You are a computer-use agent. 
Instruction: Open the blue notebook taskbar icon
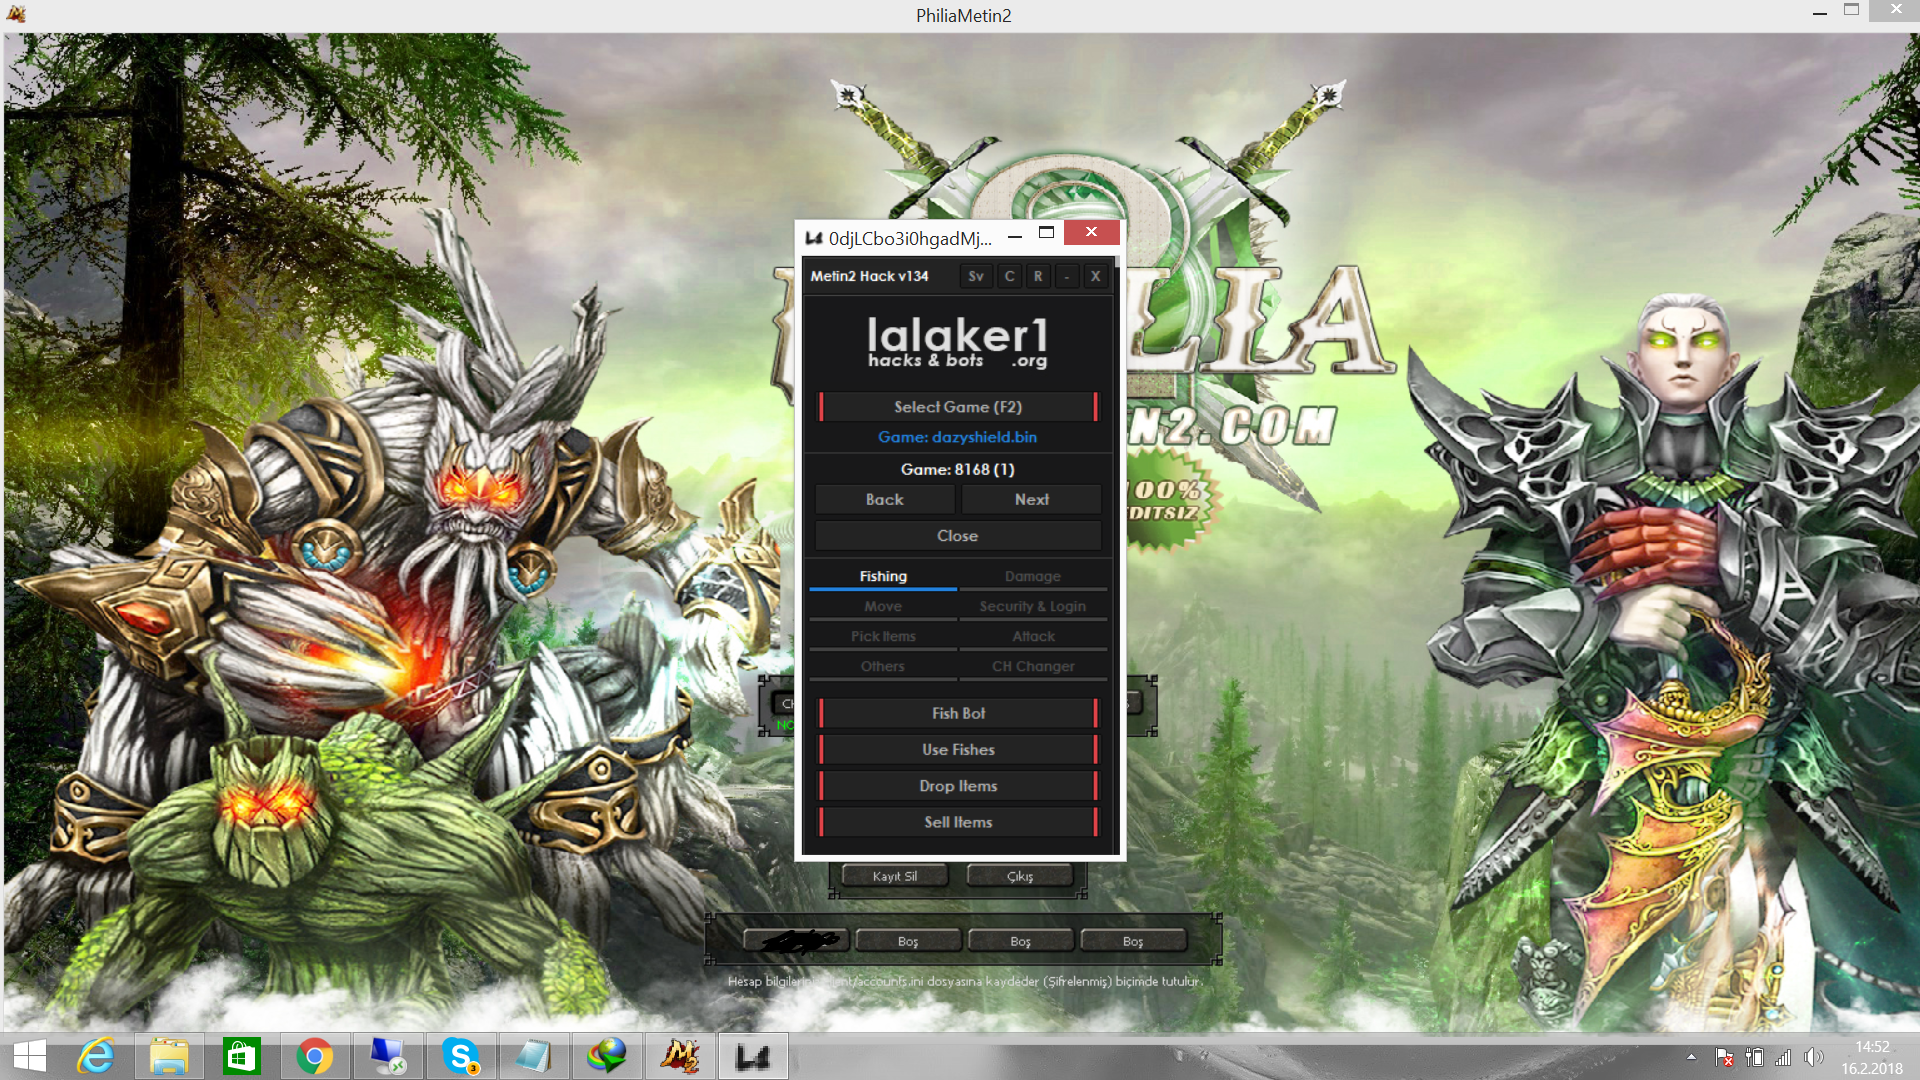(534, 1057)
